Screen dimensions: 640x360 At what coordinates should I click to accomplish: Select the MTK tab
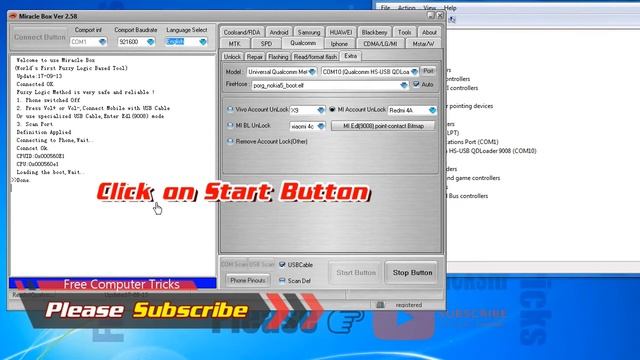(x=234, y=44)
